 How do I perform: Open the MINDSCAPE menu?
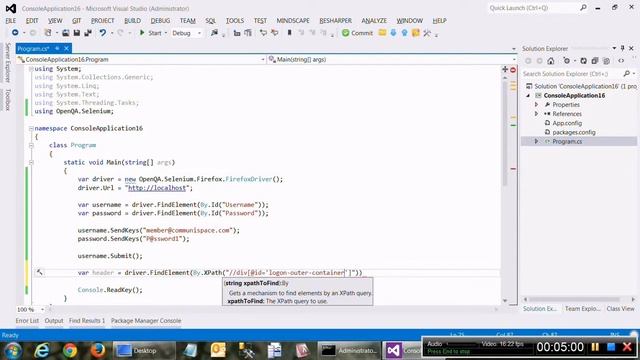pyautogui.click(x=293, y=20)
